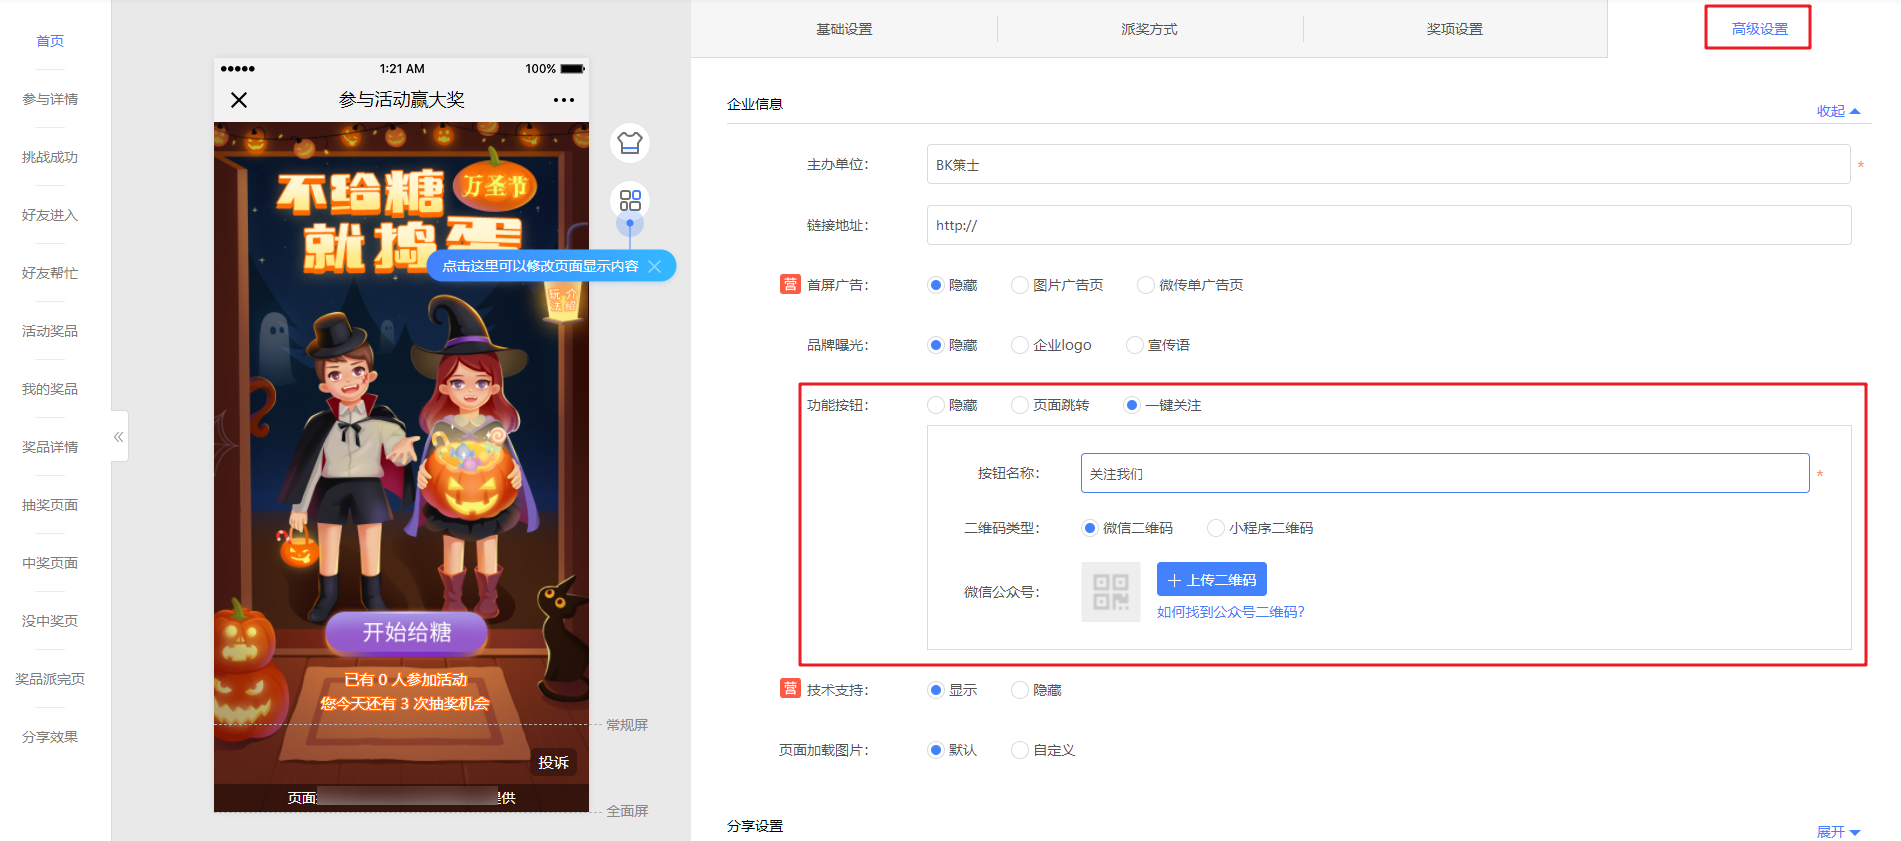The image size is (1901, 841).
Task: Switch to 基础设置 tab
Action: tap(844, 29)
